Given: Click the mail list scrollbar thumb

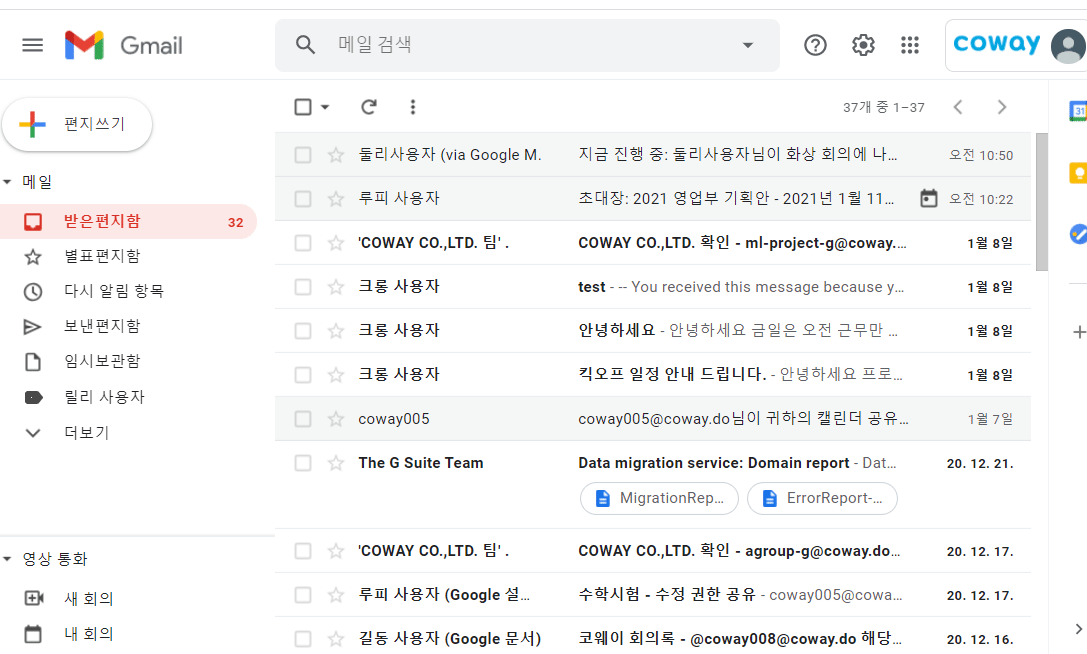Looking at the screenshot, I should [x=1041, y=202].
